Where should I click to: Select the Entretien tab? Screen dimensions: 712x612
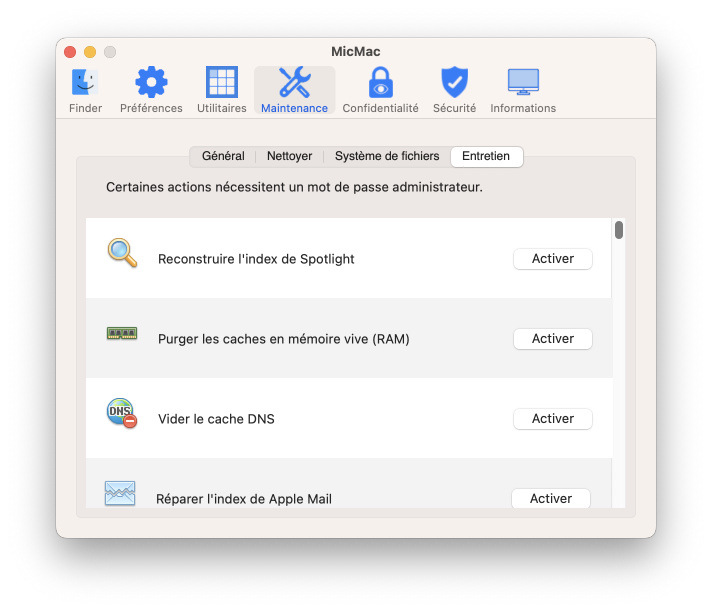pyautogui.click(x=486, y=156)
